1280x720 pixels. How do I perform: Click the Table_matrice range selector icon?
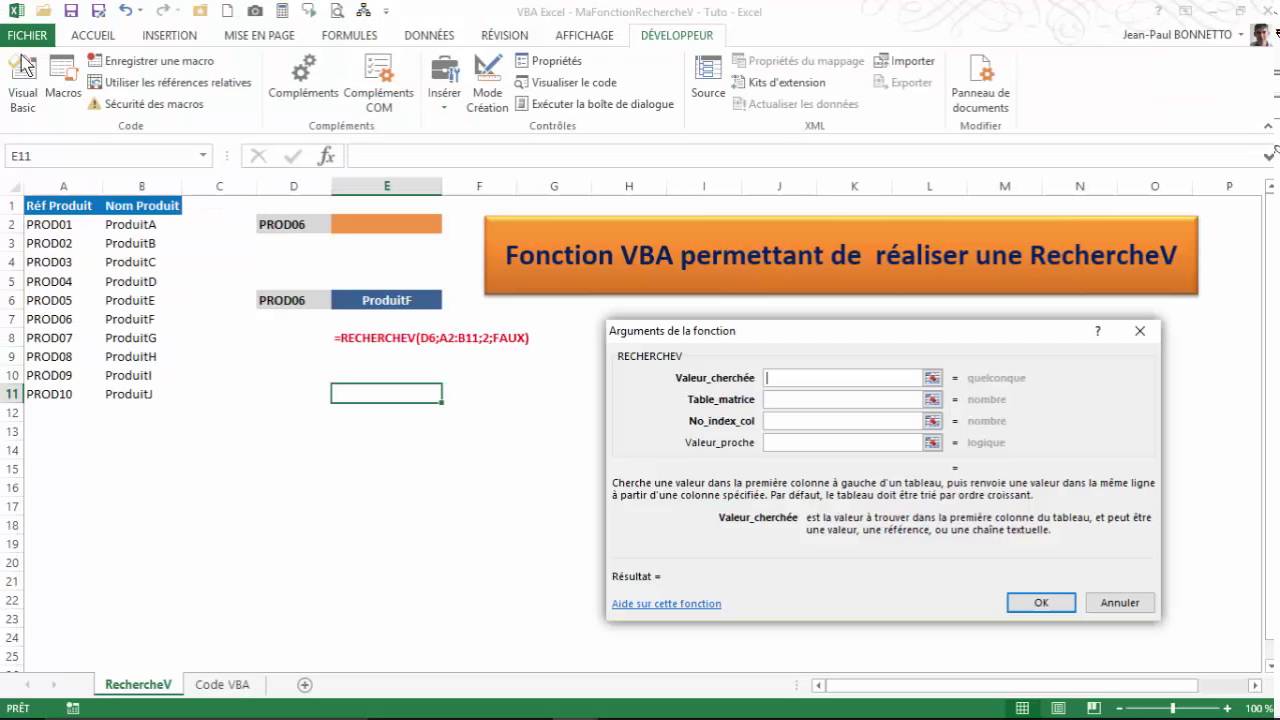coord(933,399)
